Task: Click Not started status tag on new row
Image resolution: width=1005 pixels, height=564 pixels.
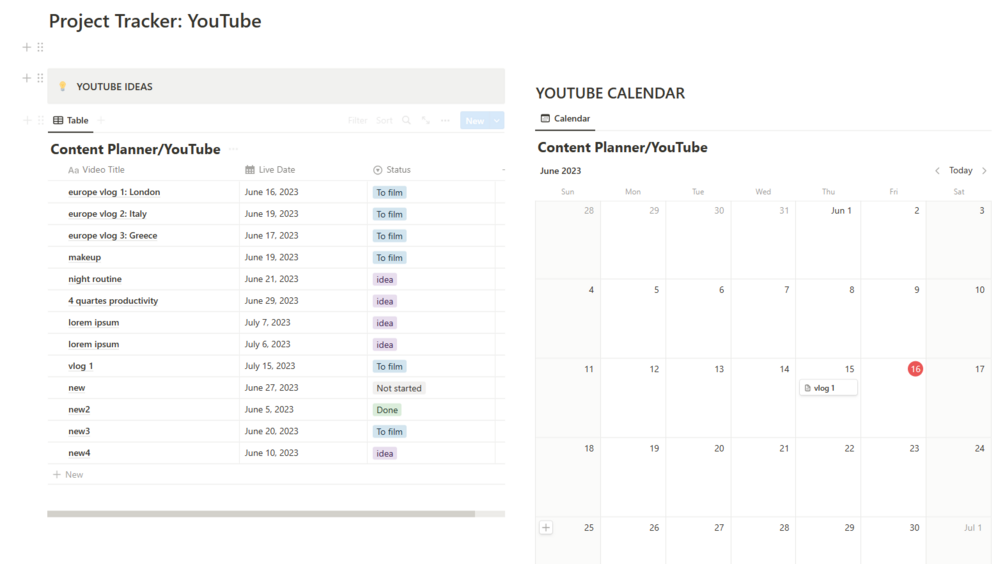Action: click(x=399, y=388)
